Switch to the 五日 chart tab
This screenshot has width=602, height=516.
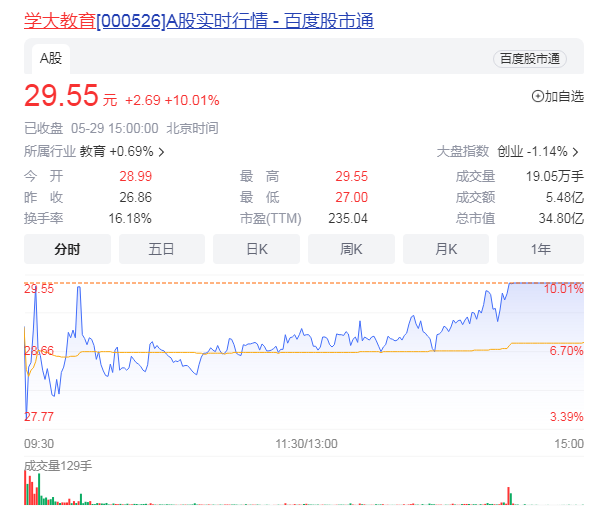pos(161,249)
